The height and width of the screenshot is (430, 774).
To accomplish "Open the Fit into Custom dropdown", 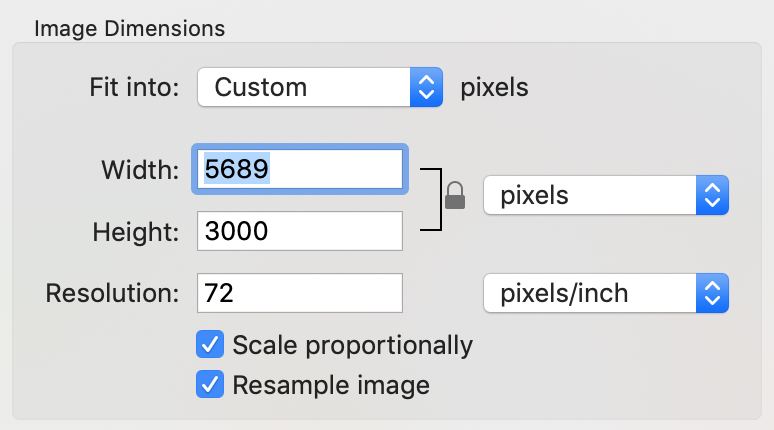I will (320, 87).
